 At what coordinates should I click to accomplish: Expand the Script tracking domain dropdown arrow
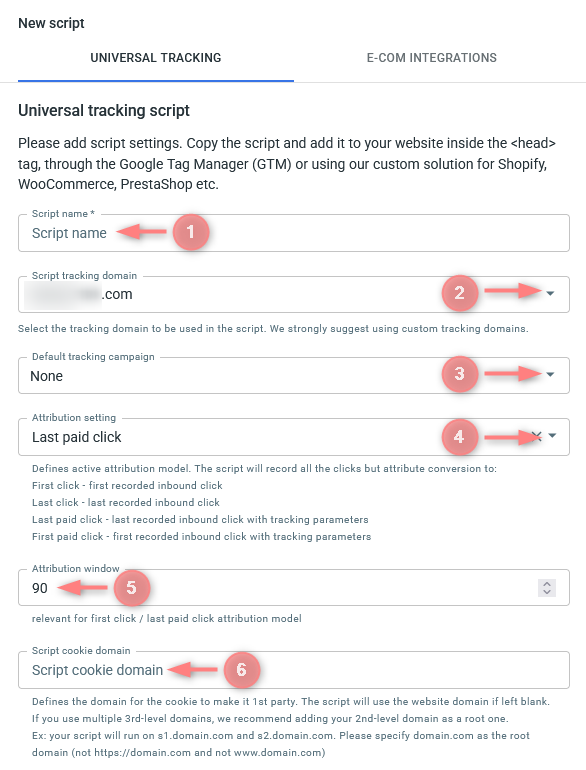[x=550, y=294]
